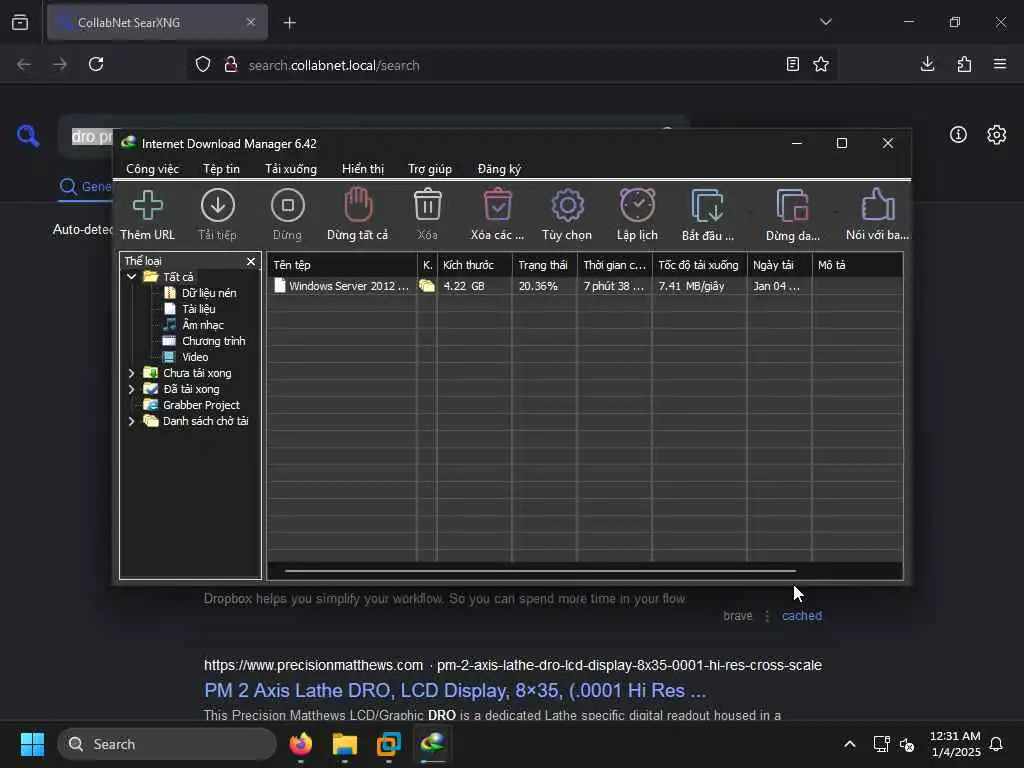The image size is (1024, 768).
Task: Click the SearXNG info icon
Action: pyautogui.click(x=958, y=135)
